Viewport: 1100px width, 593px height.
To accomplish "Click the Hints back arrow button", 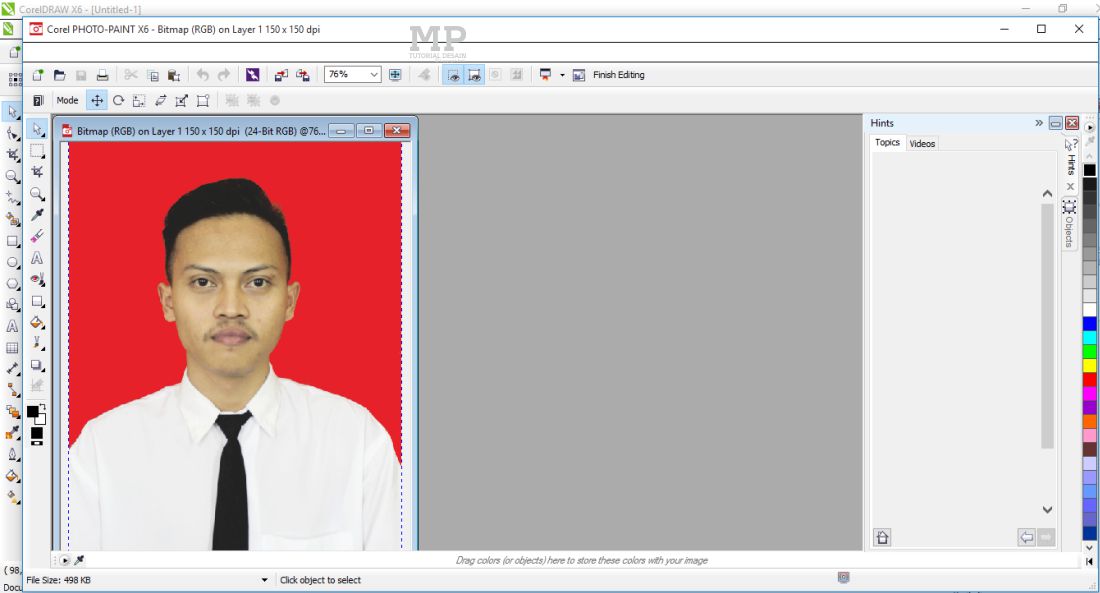I will tap(1026, 538).
